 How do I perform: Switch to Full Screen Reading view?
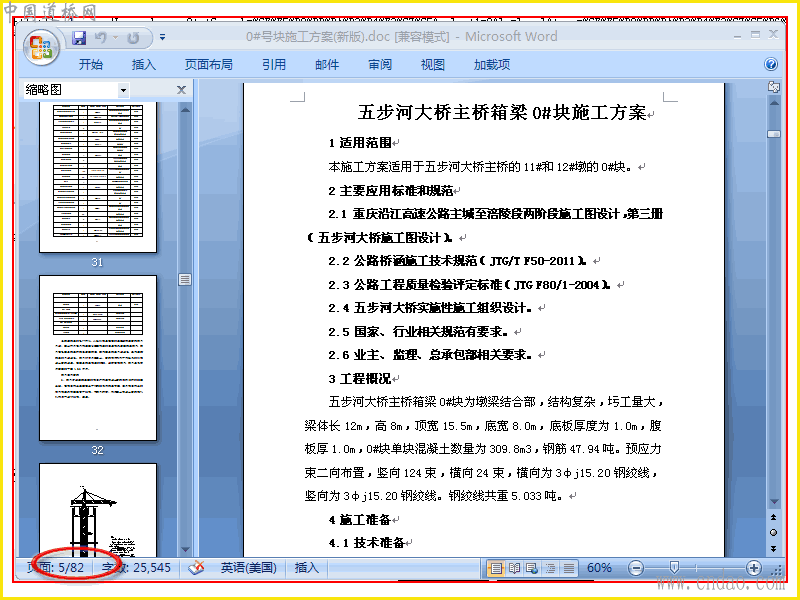(514, 568)
